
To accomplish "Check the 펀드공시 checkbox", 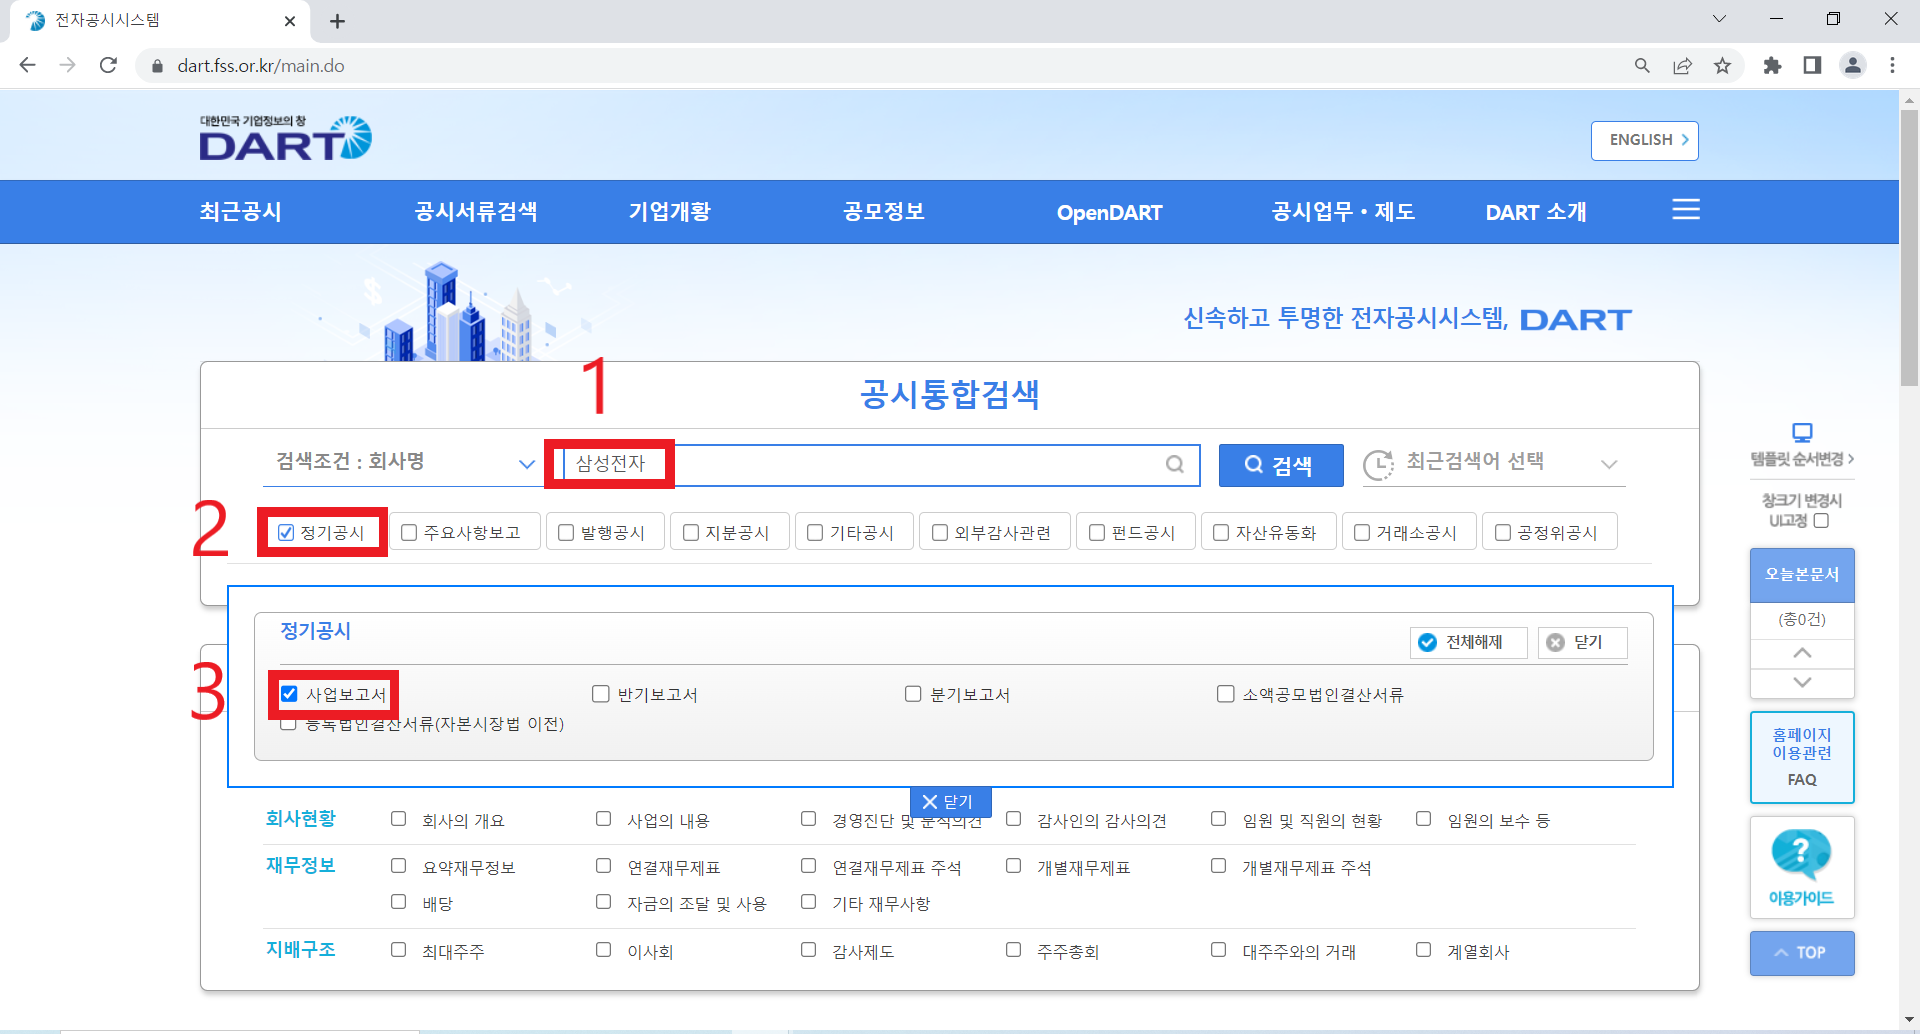I will (1097, 532).
